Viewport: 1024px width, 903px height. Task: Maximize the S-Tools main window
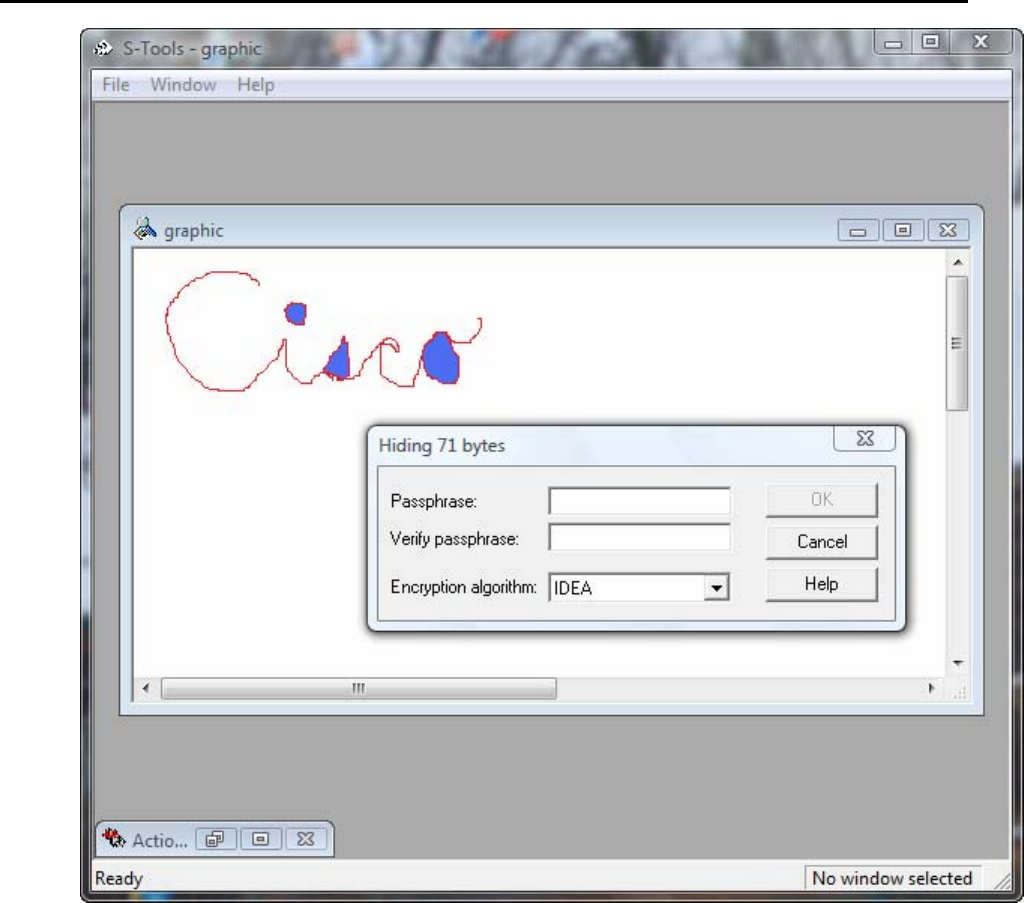click(x=930, y=43)
